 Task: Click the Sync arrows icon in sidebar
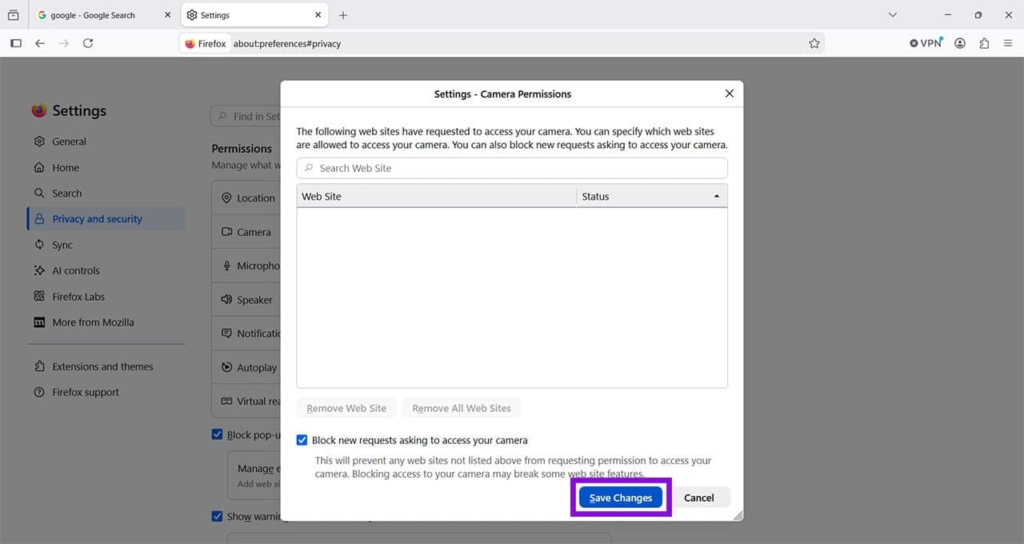(x=39, y=245)
